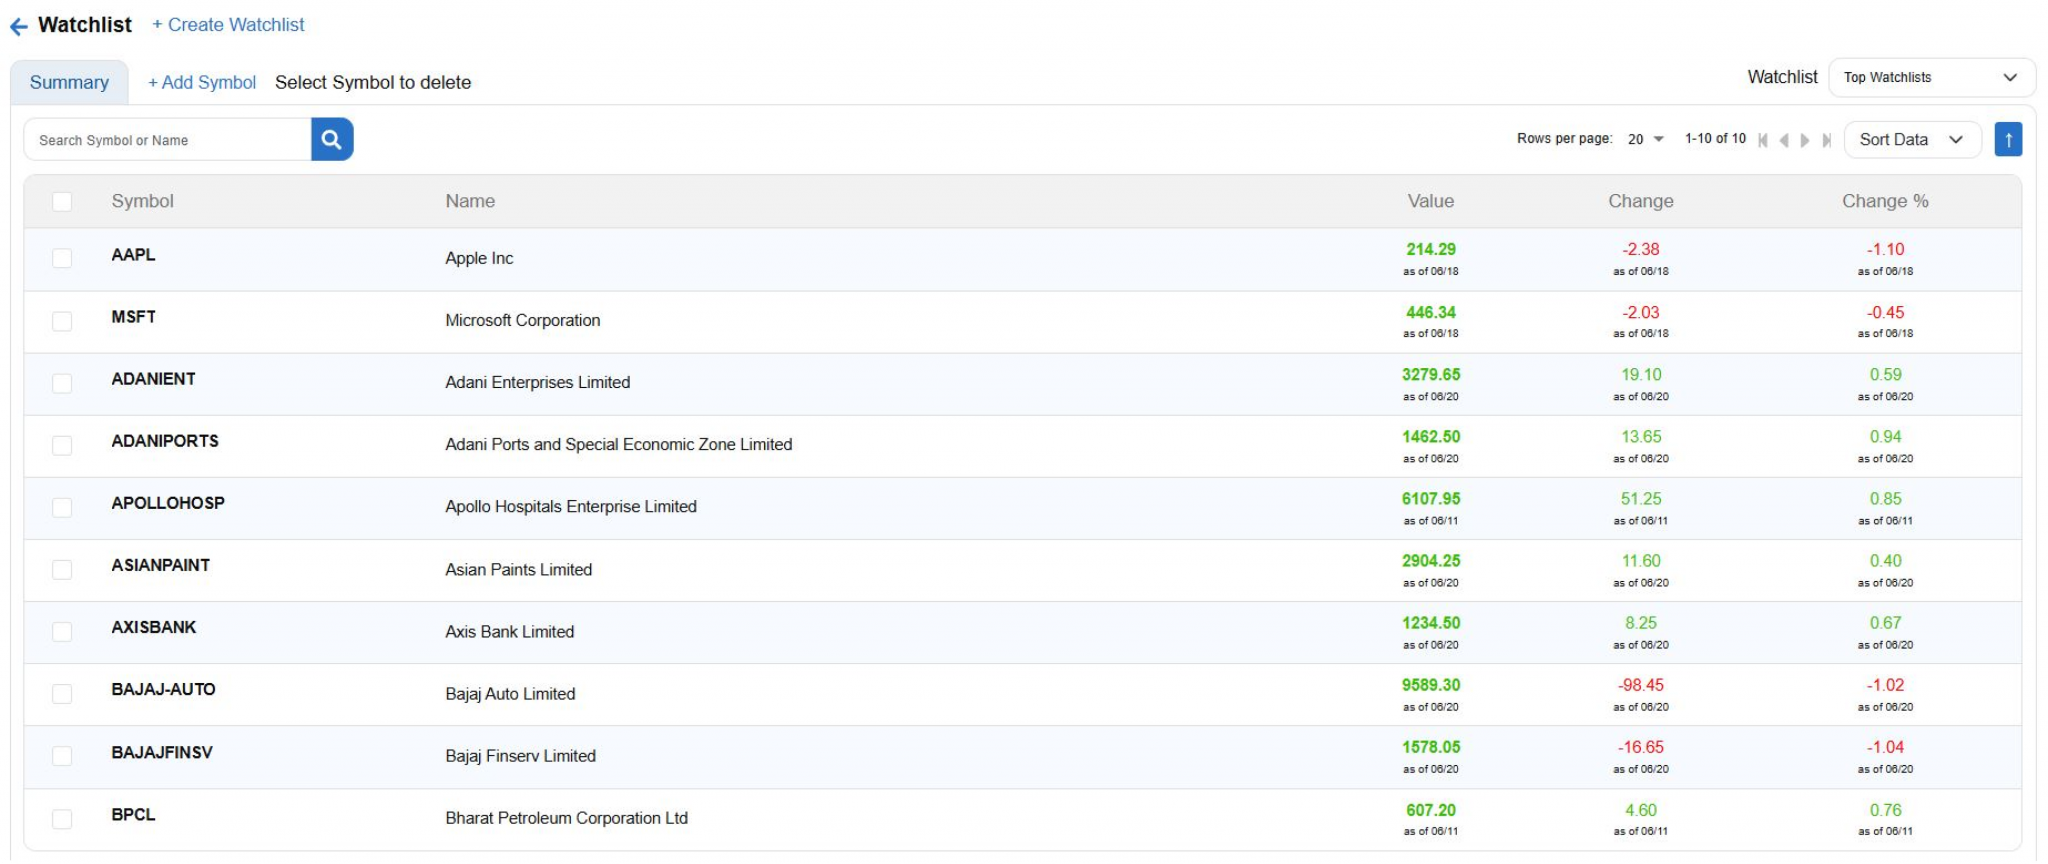This screenshot has height=864, width=2048.
Task: Select the BPCL symbol
Action: (x=133, y=814)
